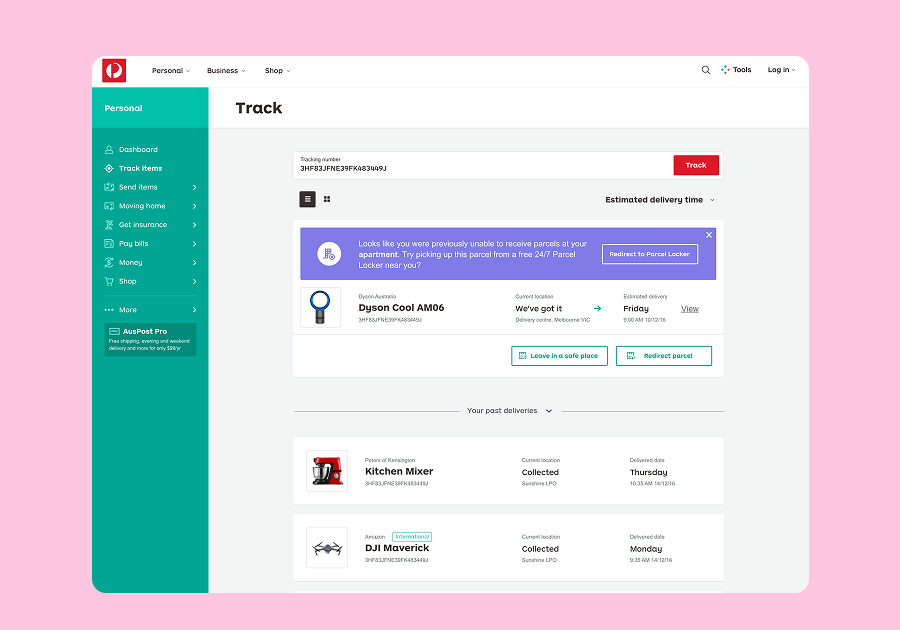Open the View link for Dyson parcel
900x630 pixels.
coord(690,309)
